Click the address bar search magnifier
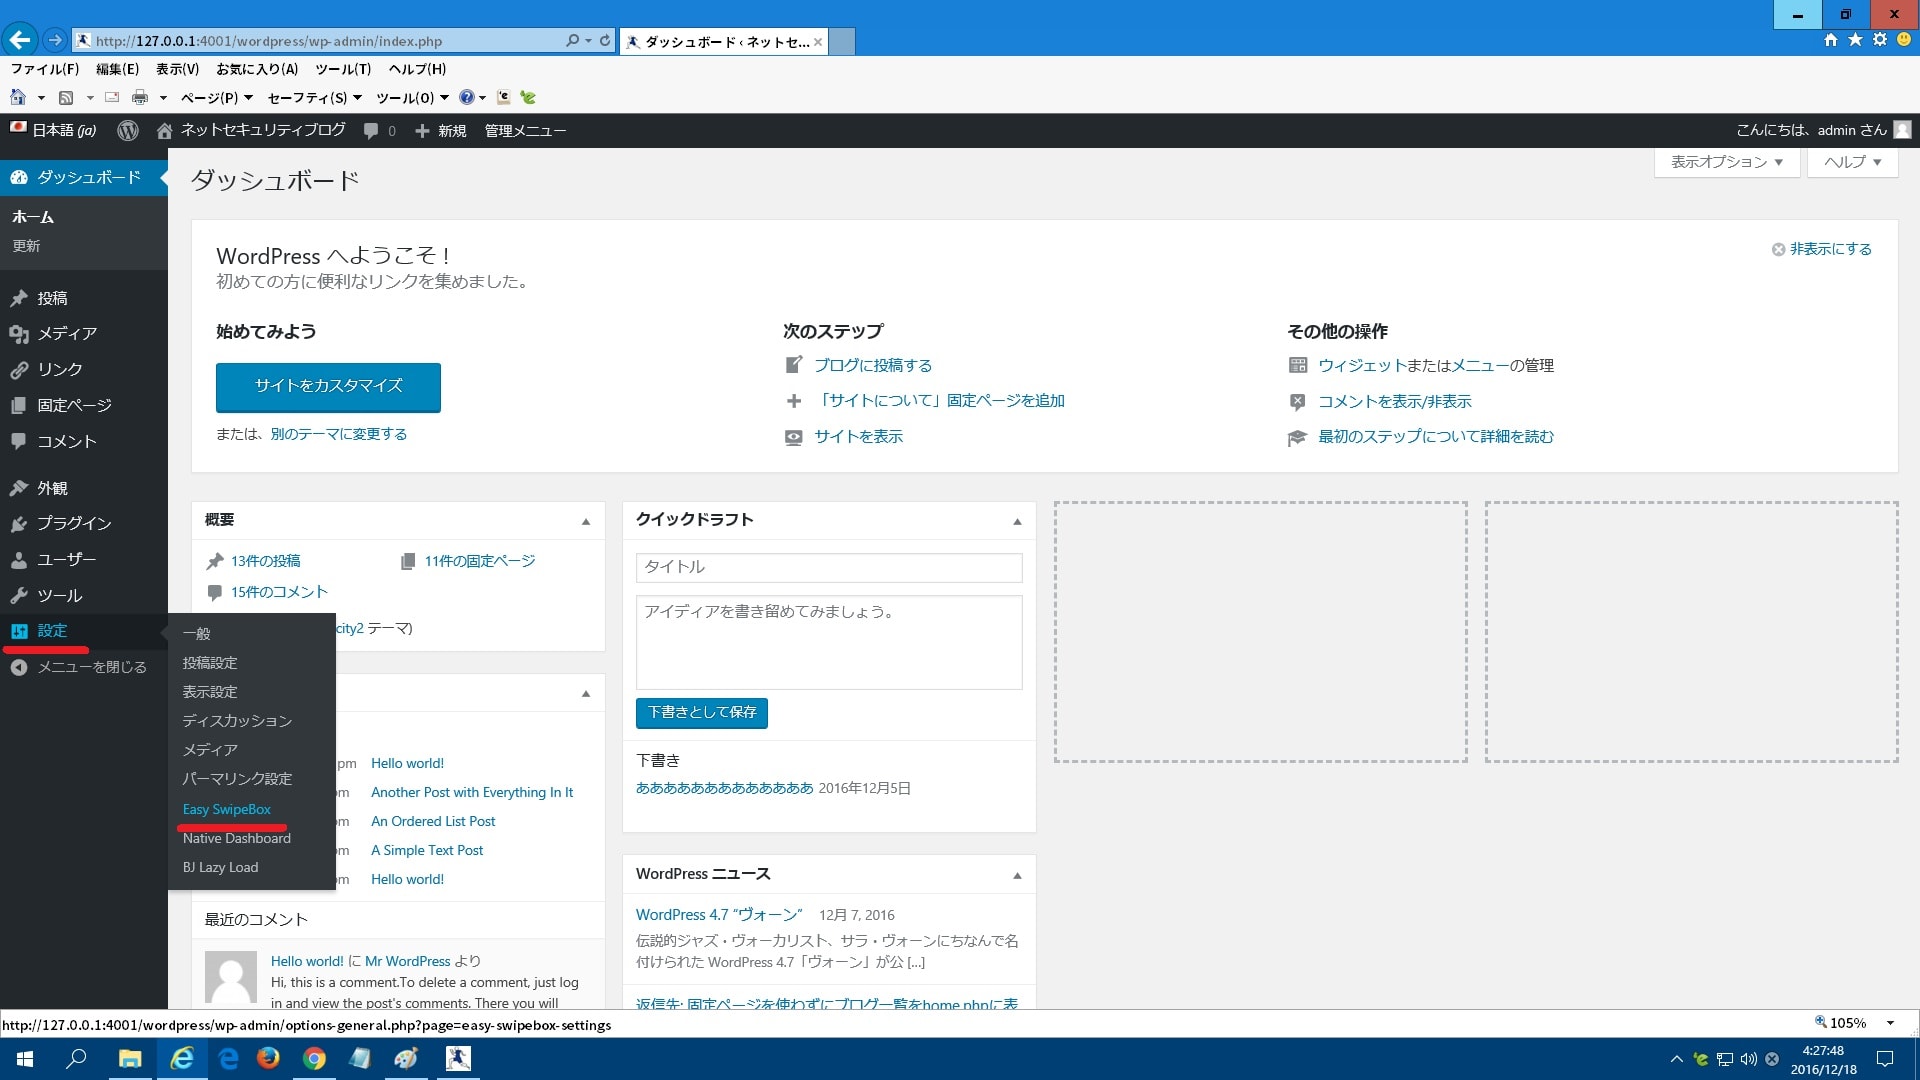1920x1080 pixels. coord(572,41)
